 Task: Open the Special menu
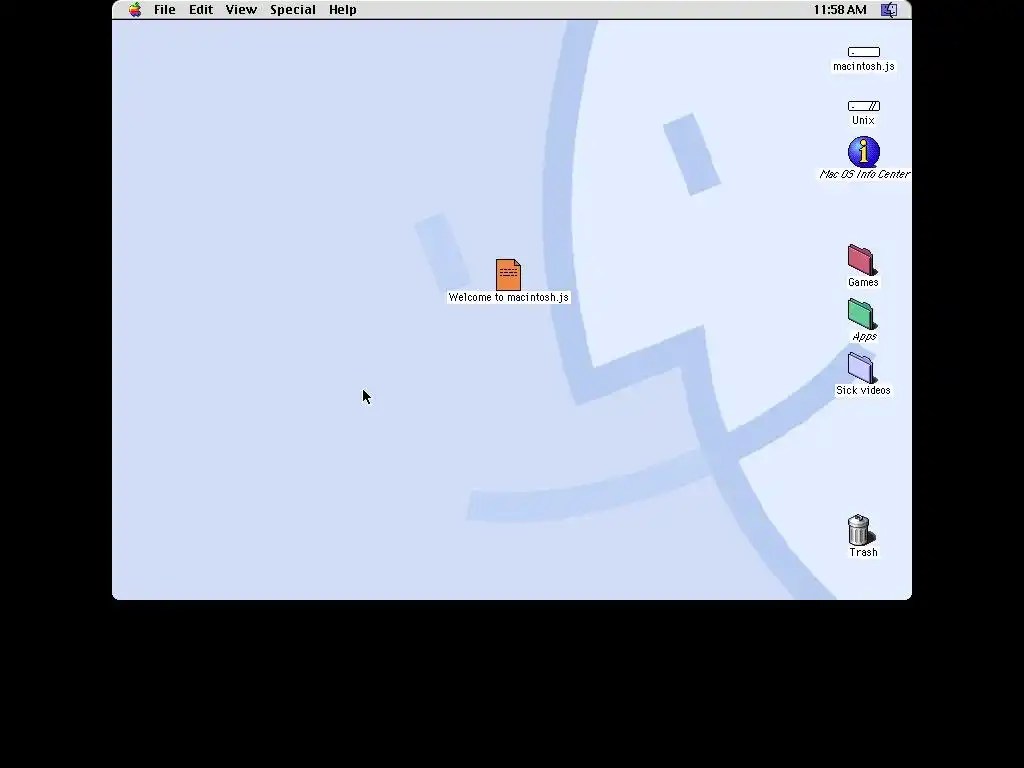[x=293, y=10]
